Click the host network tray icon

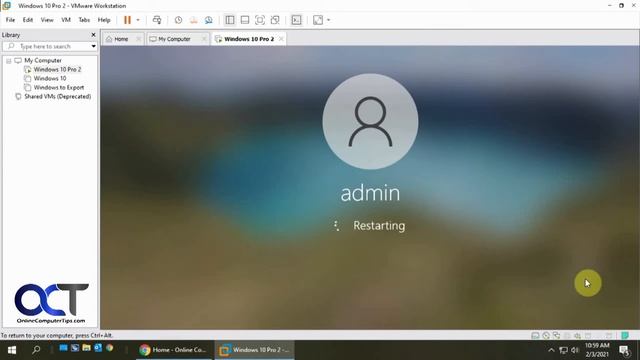(564, 350)
